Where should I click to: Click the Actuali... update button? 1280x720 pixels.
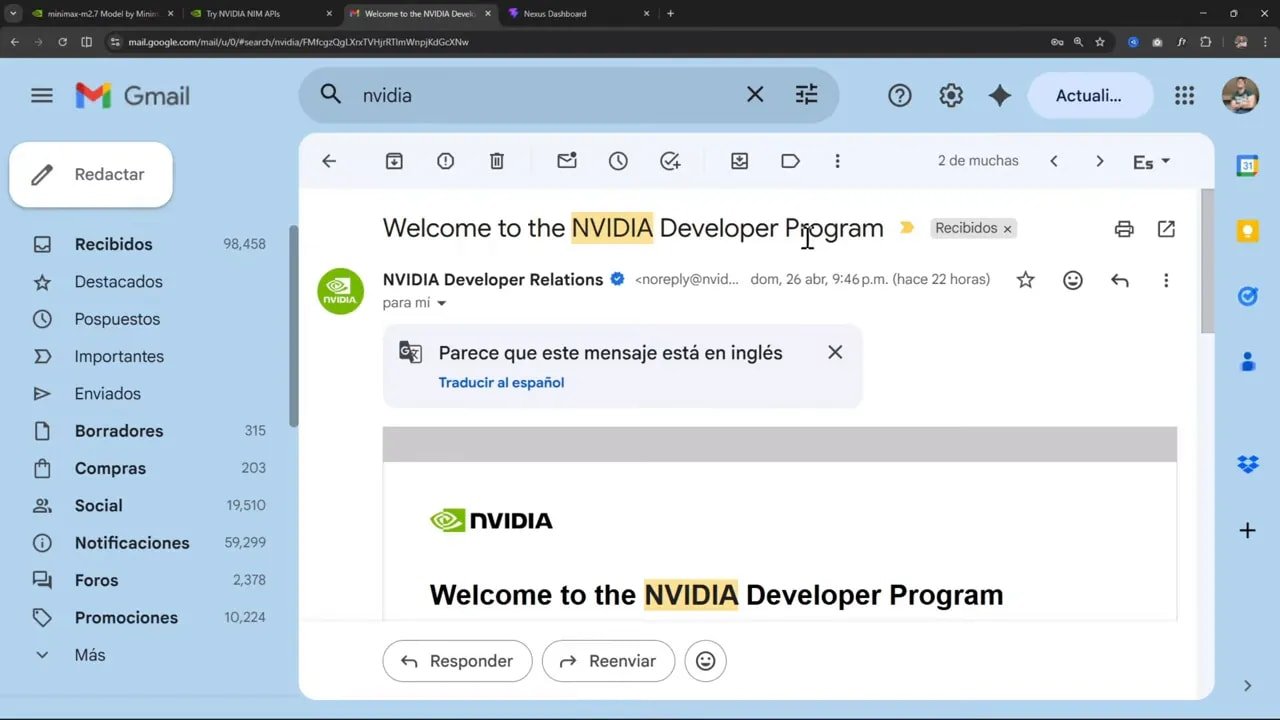tap(1089, 95)
